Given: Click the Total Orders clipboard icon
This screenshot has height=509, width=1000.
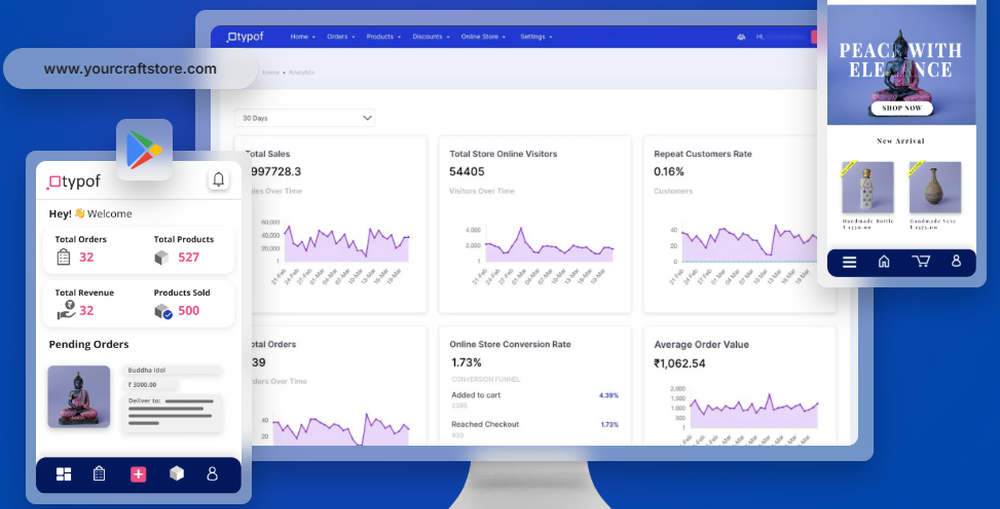Looking at the screenshot, I should 64,257.
